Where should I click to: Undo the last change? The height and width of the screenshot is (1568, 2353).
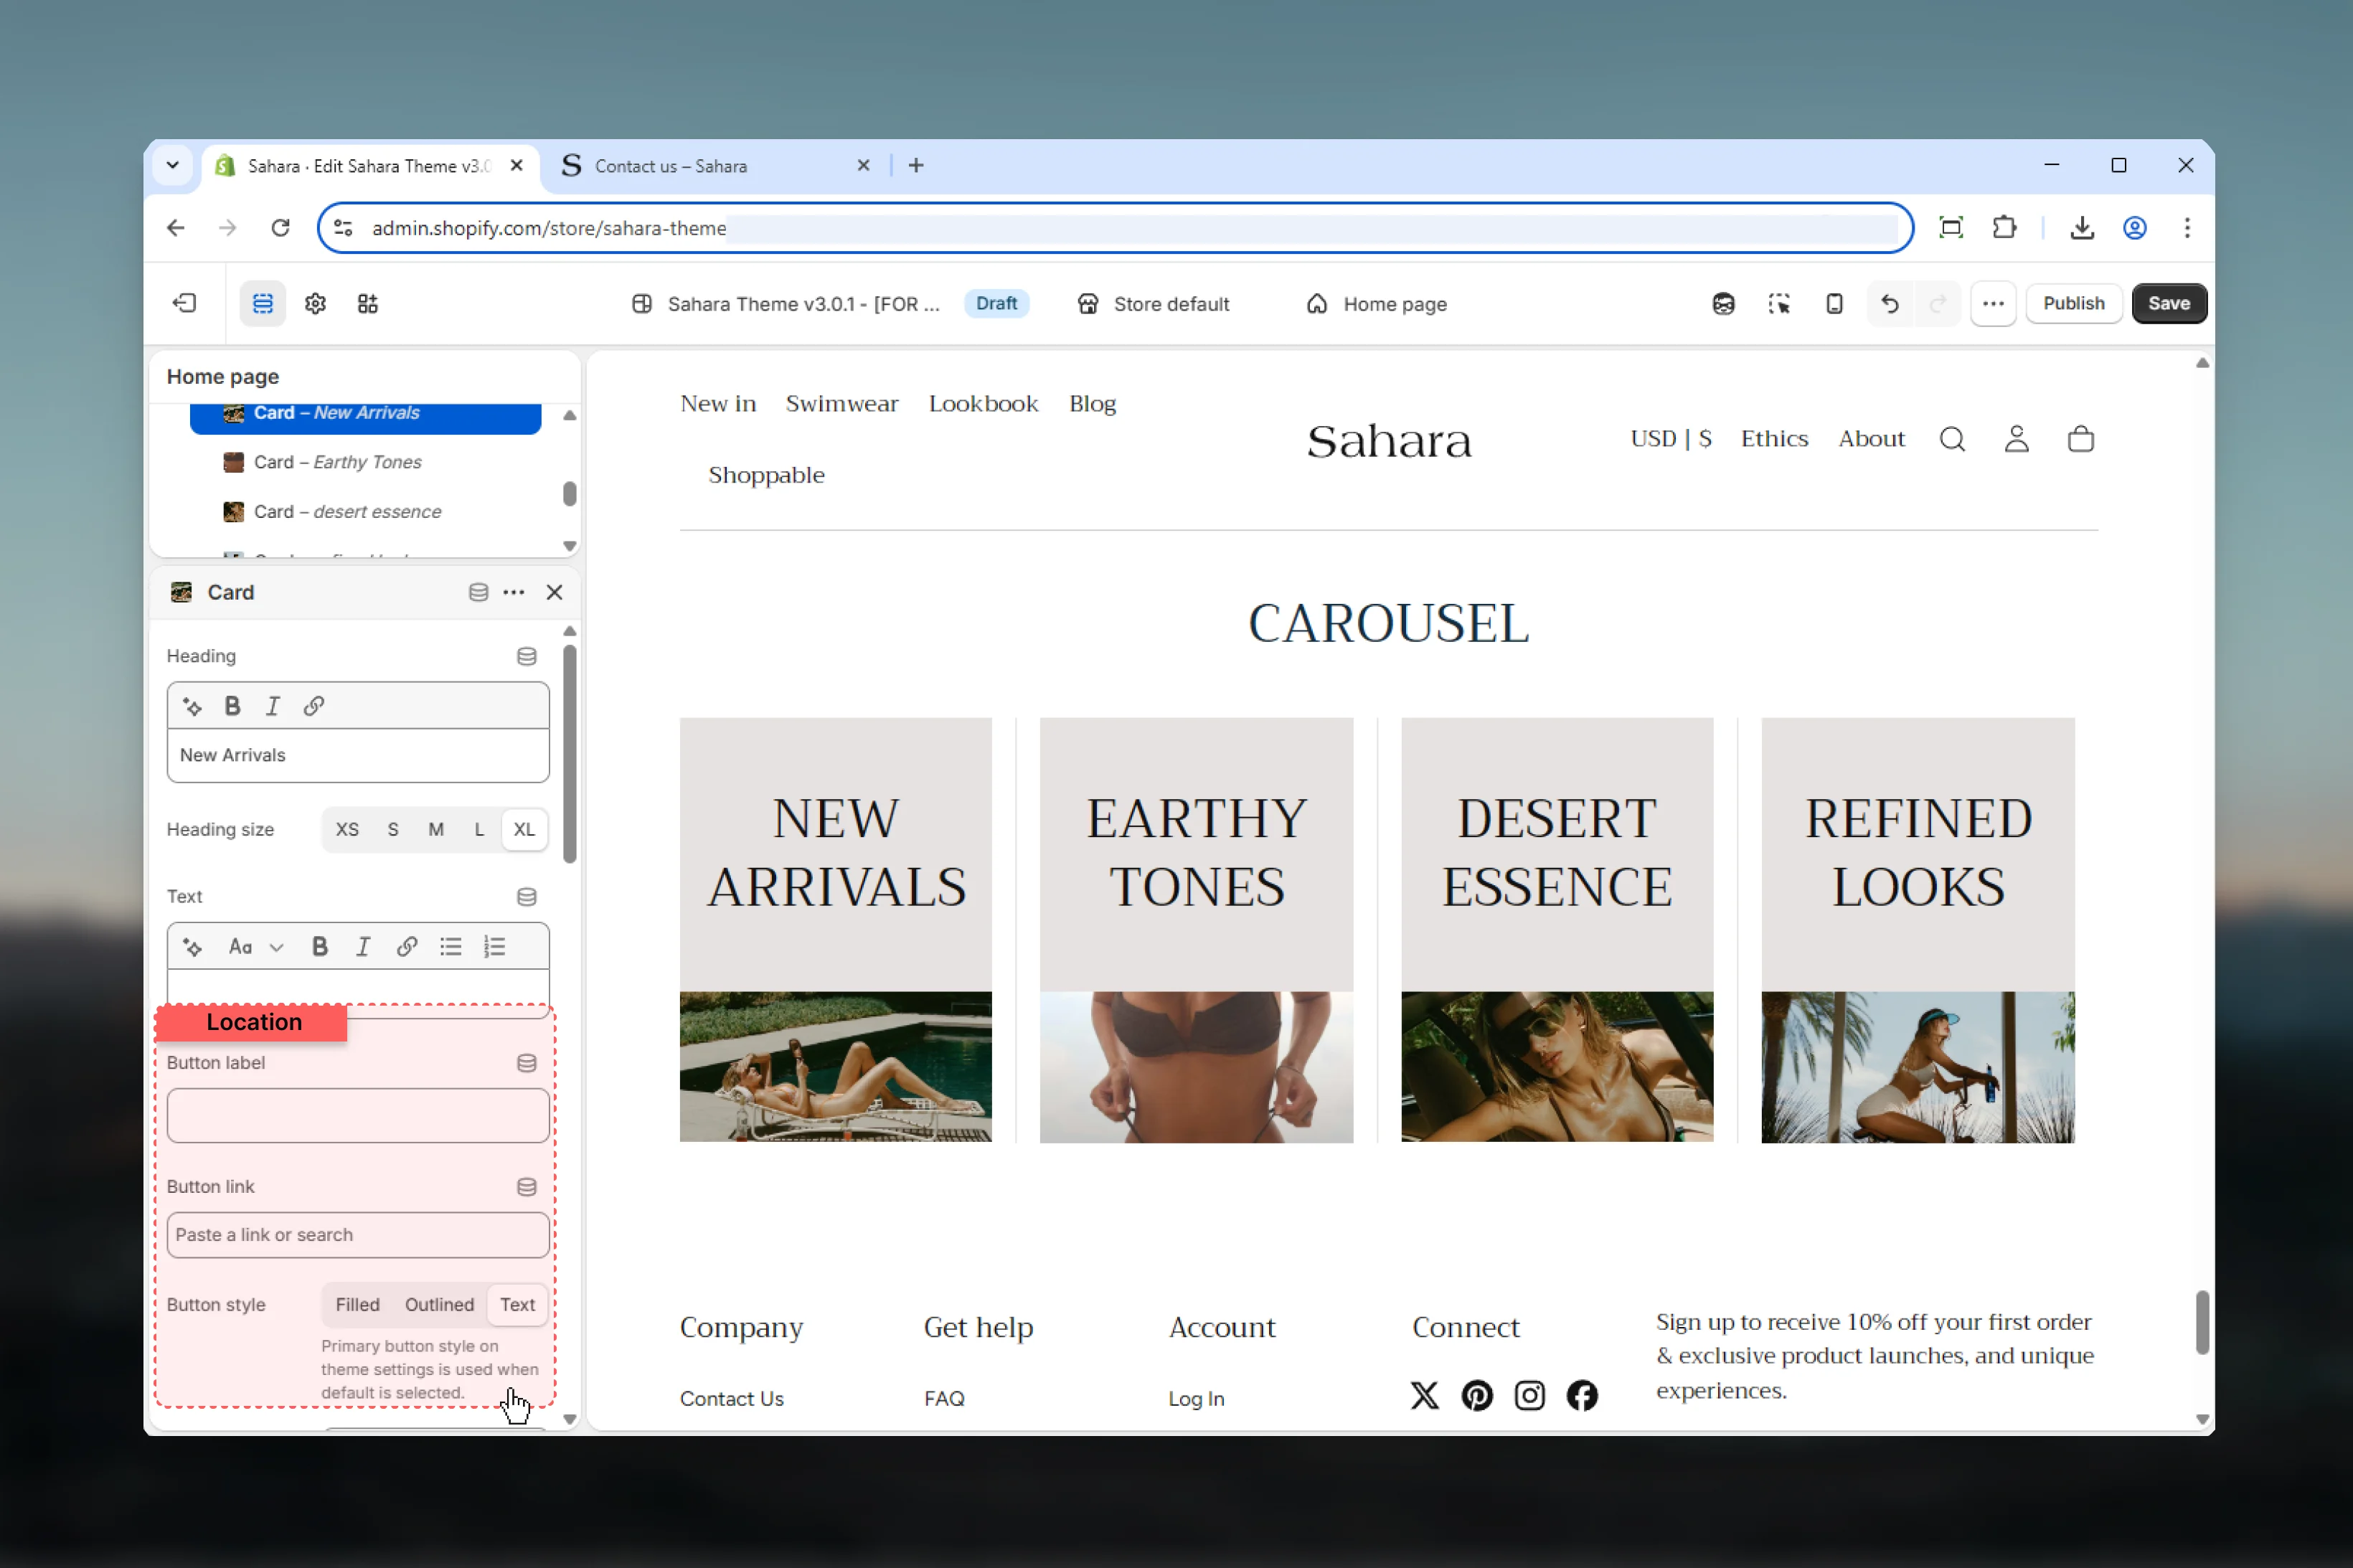[x=1889, y=304]
